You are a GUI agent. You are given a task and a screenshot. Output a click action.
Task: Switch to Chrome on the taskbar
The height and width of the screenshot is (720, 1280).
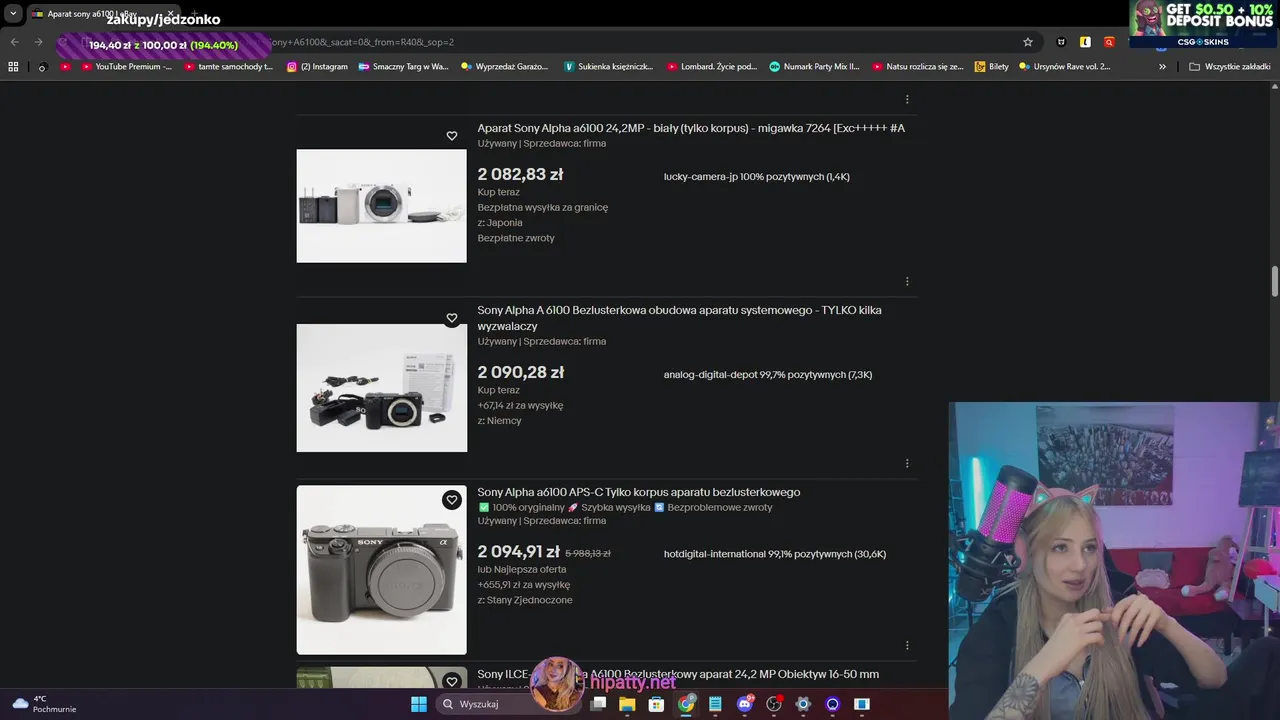coord(686,704)
